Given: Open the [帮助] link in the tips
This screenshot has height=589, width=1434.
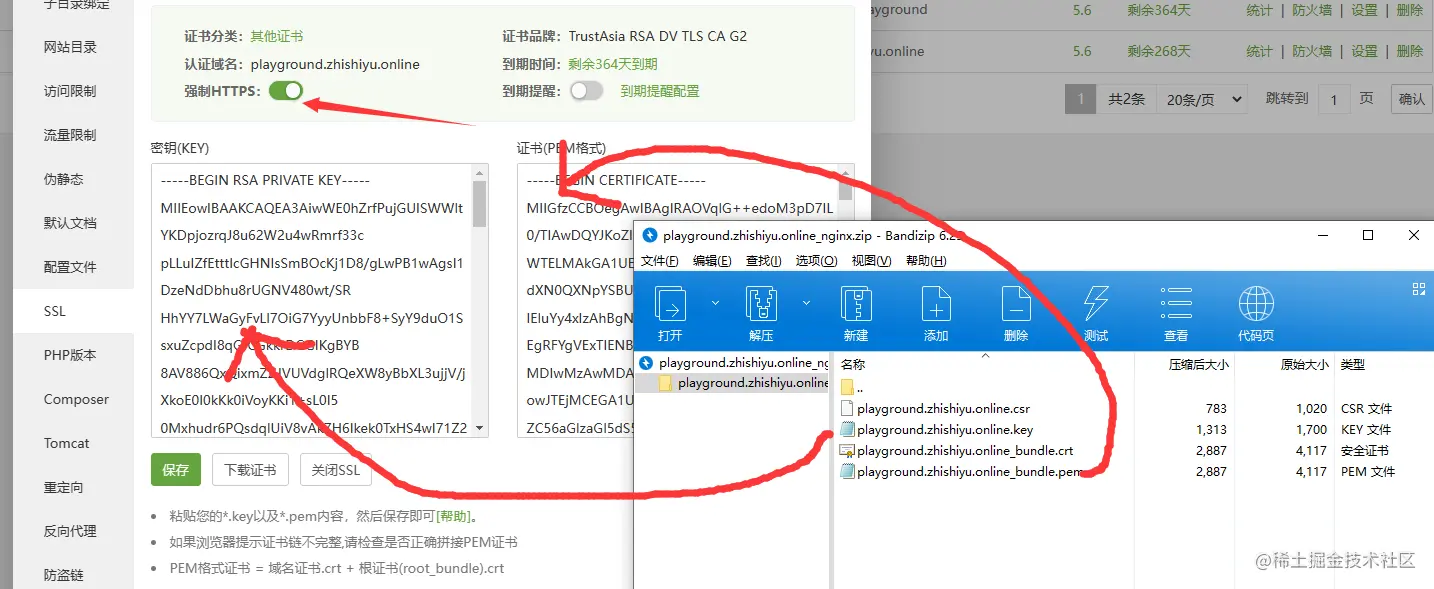Looking at the screenshot, I should [x=455, y=517].
